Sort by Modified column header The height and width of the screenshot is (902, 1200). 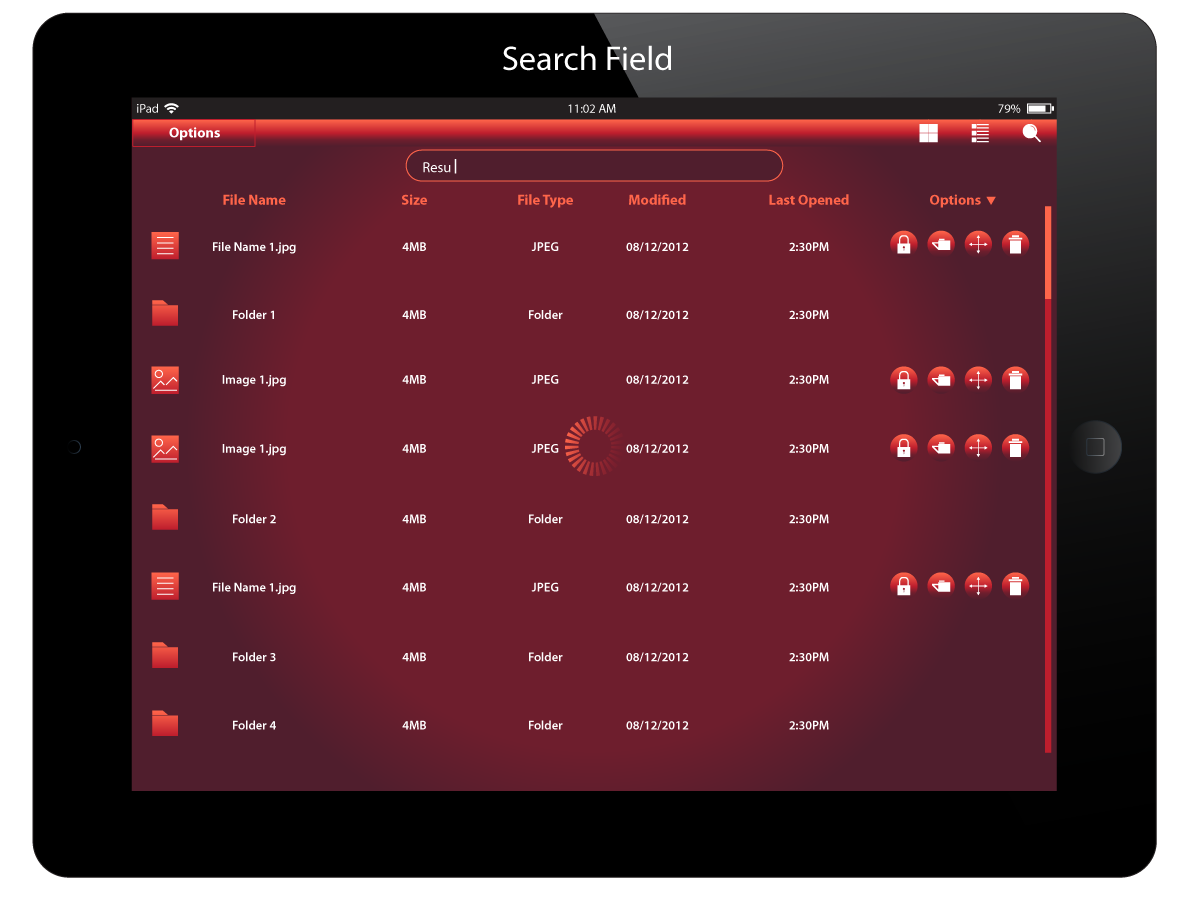tap(657, 200)
